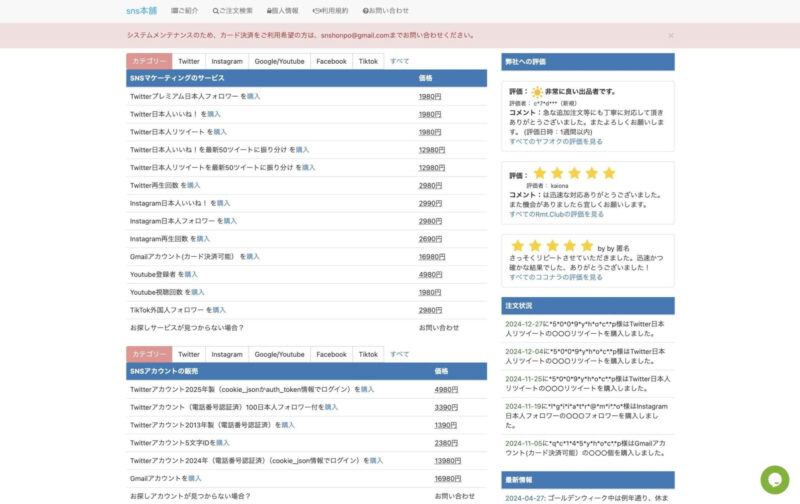Open すべてのRmt.Clubの評価を見る link
800x504 pixels.
(556, 215)
